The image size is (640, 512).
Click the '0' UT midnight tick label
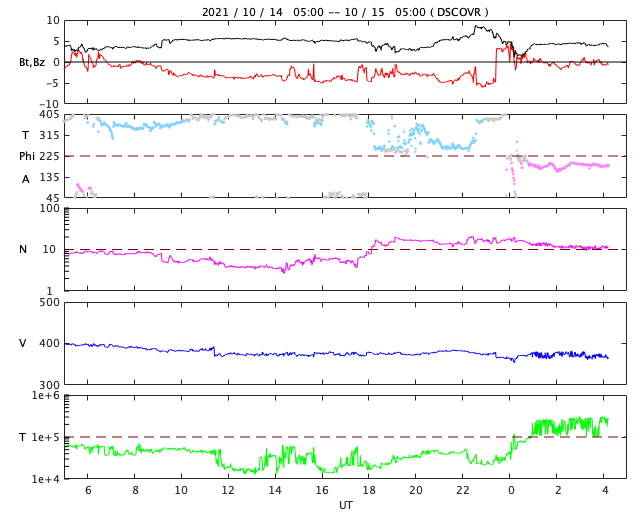click(511, 490)
